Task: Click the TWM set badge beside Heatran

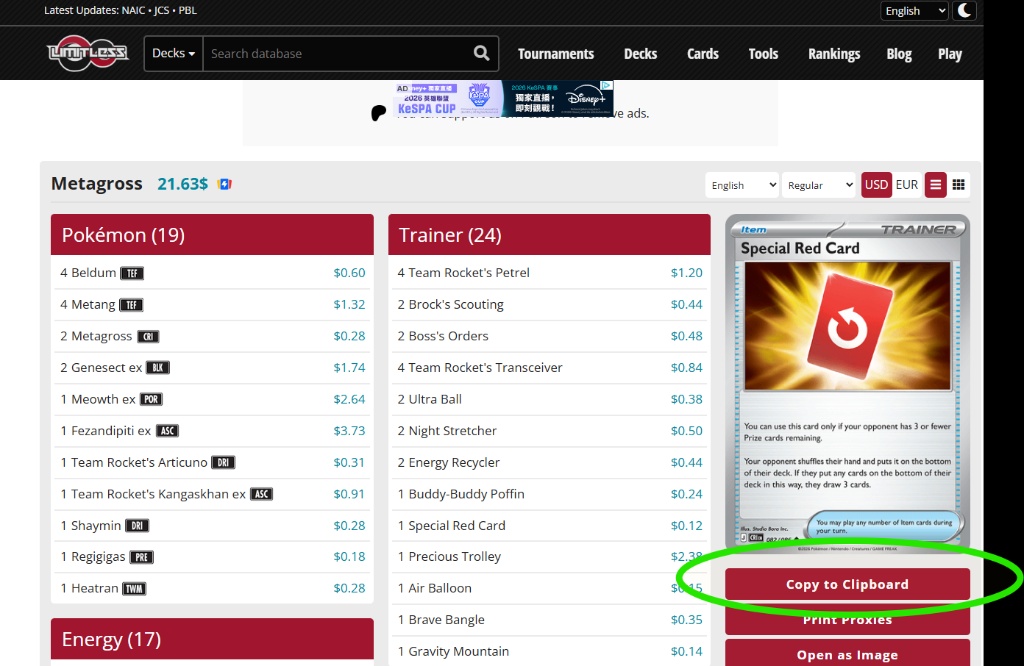Action: (135, 589)
